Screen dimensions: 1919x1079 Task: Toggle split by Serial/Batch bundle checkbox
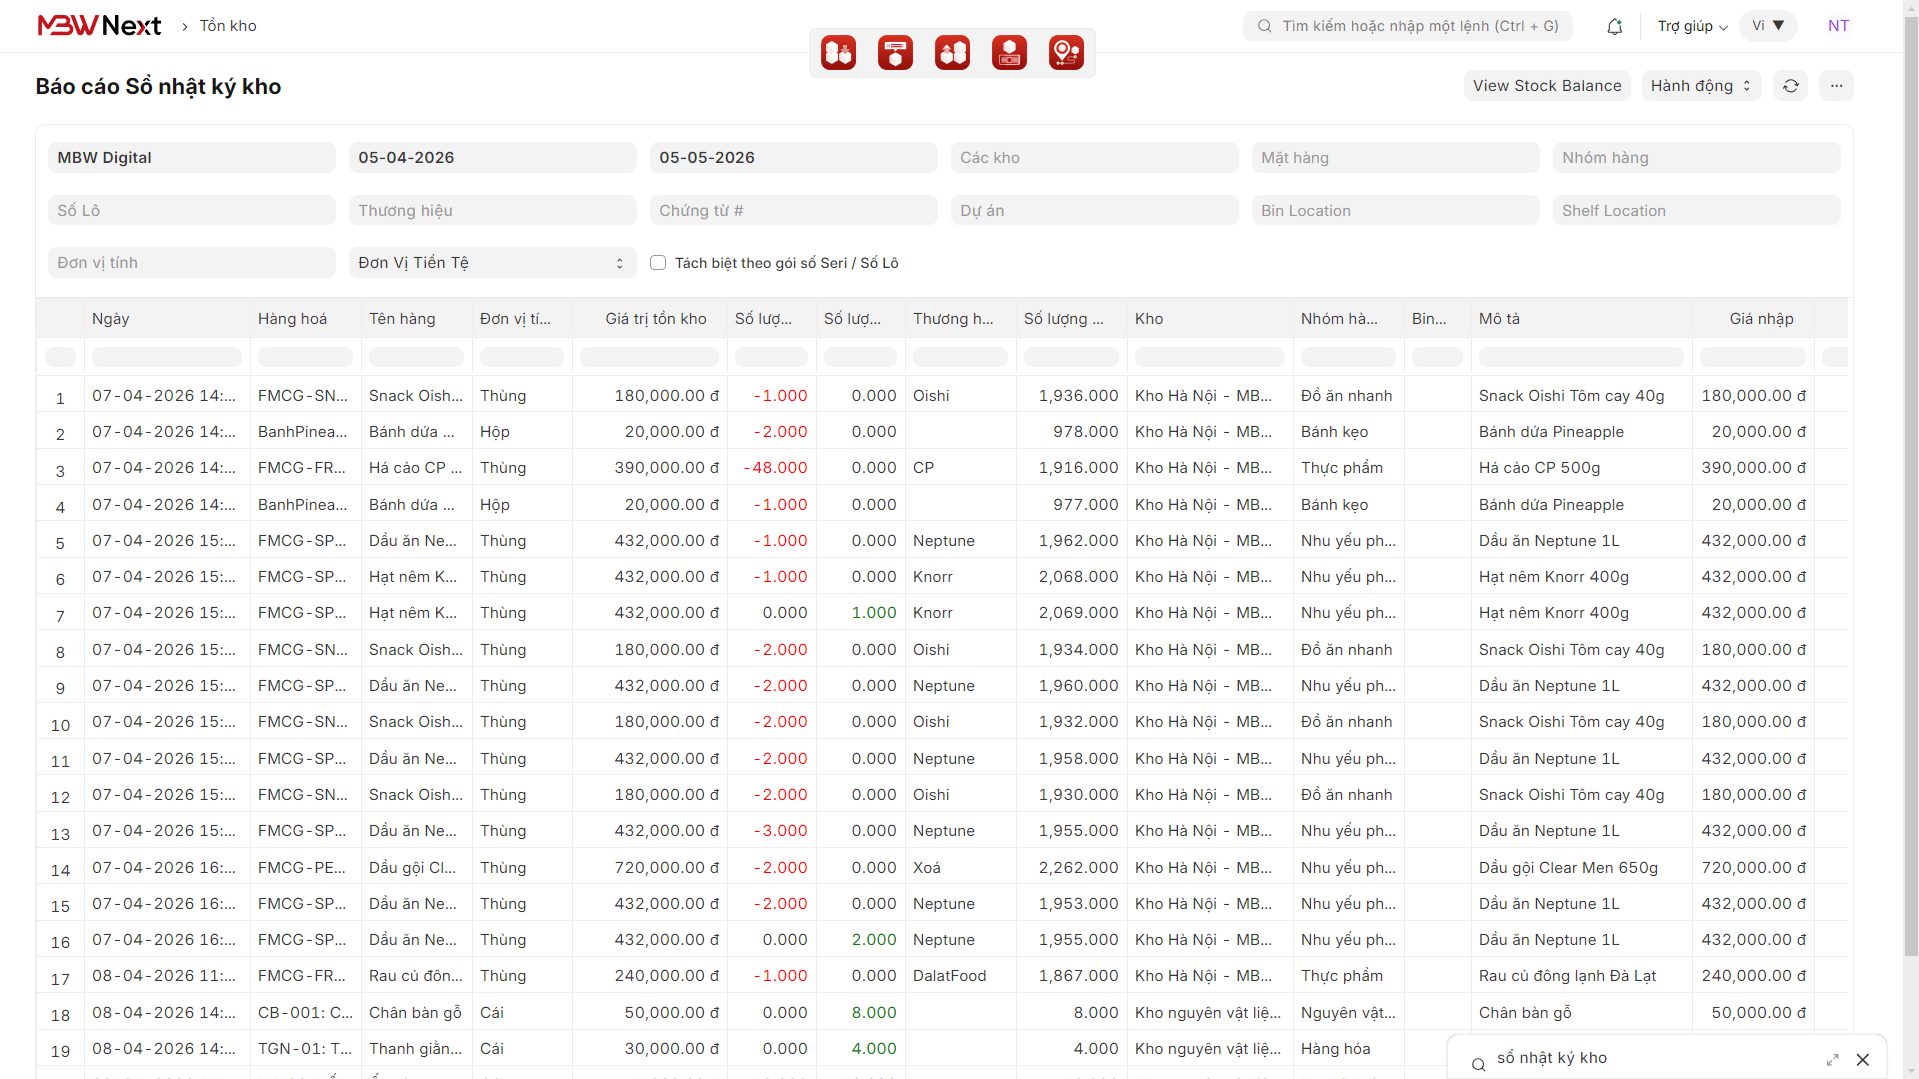point(658,263)
